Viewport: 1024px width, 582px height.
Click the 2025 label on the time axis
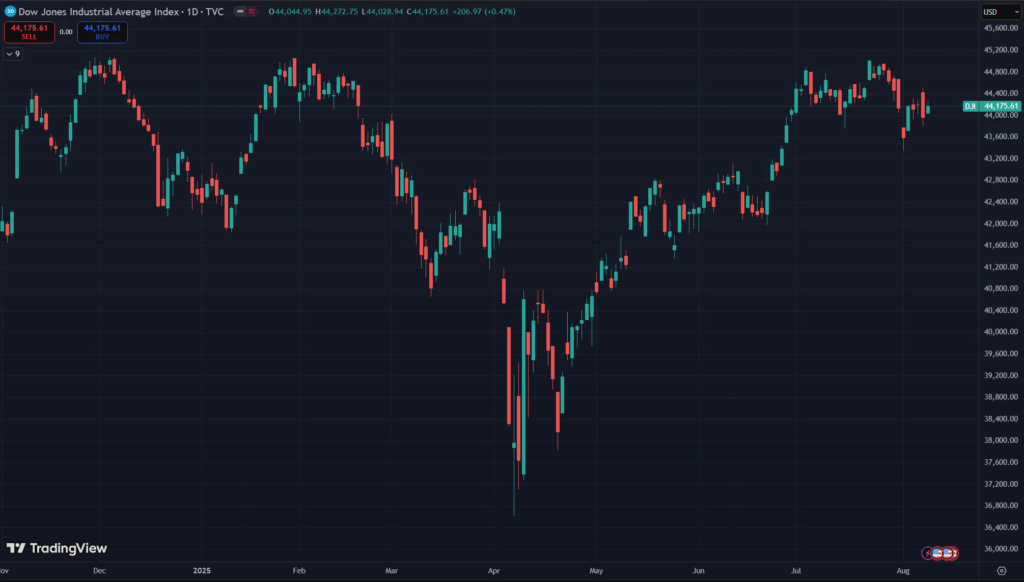(203, 571)
